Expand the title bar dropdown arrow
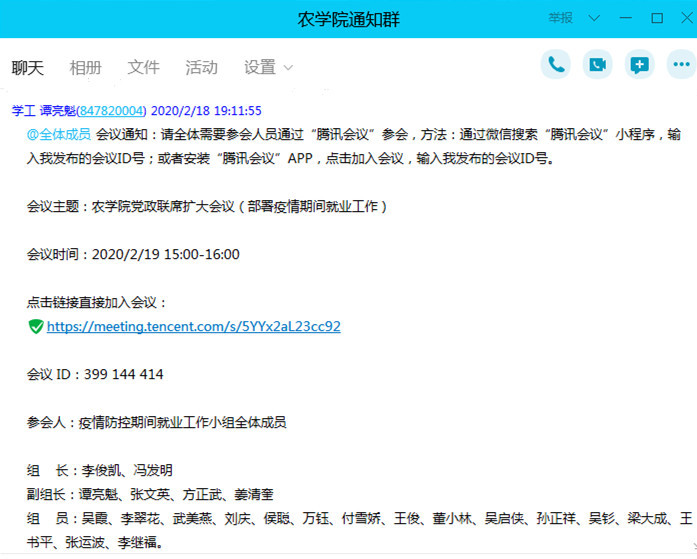 coord(595,18)
